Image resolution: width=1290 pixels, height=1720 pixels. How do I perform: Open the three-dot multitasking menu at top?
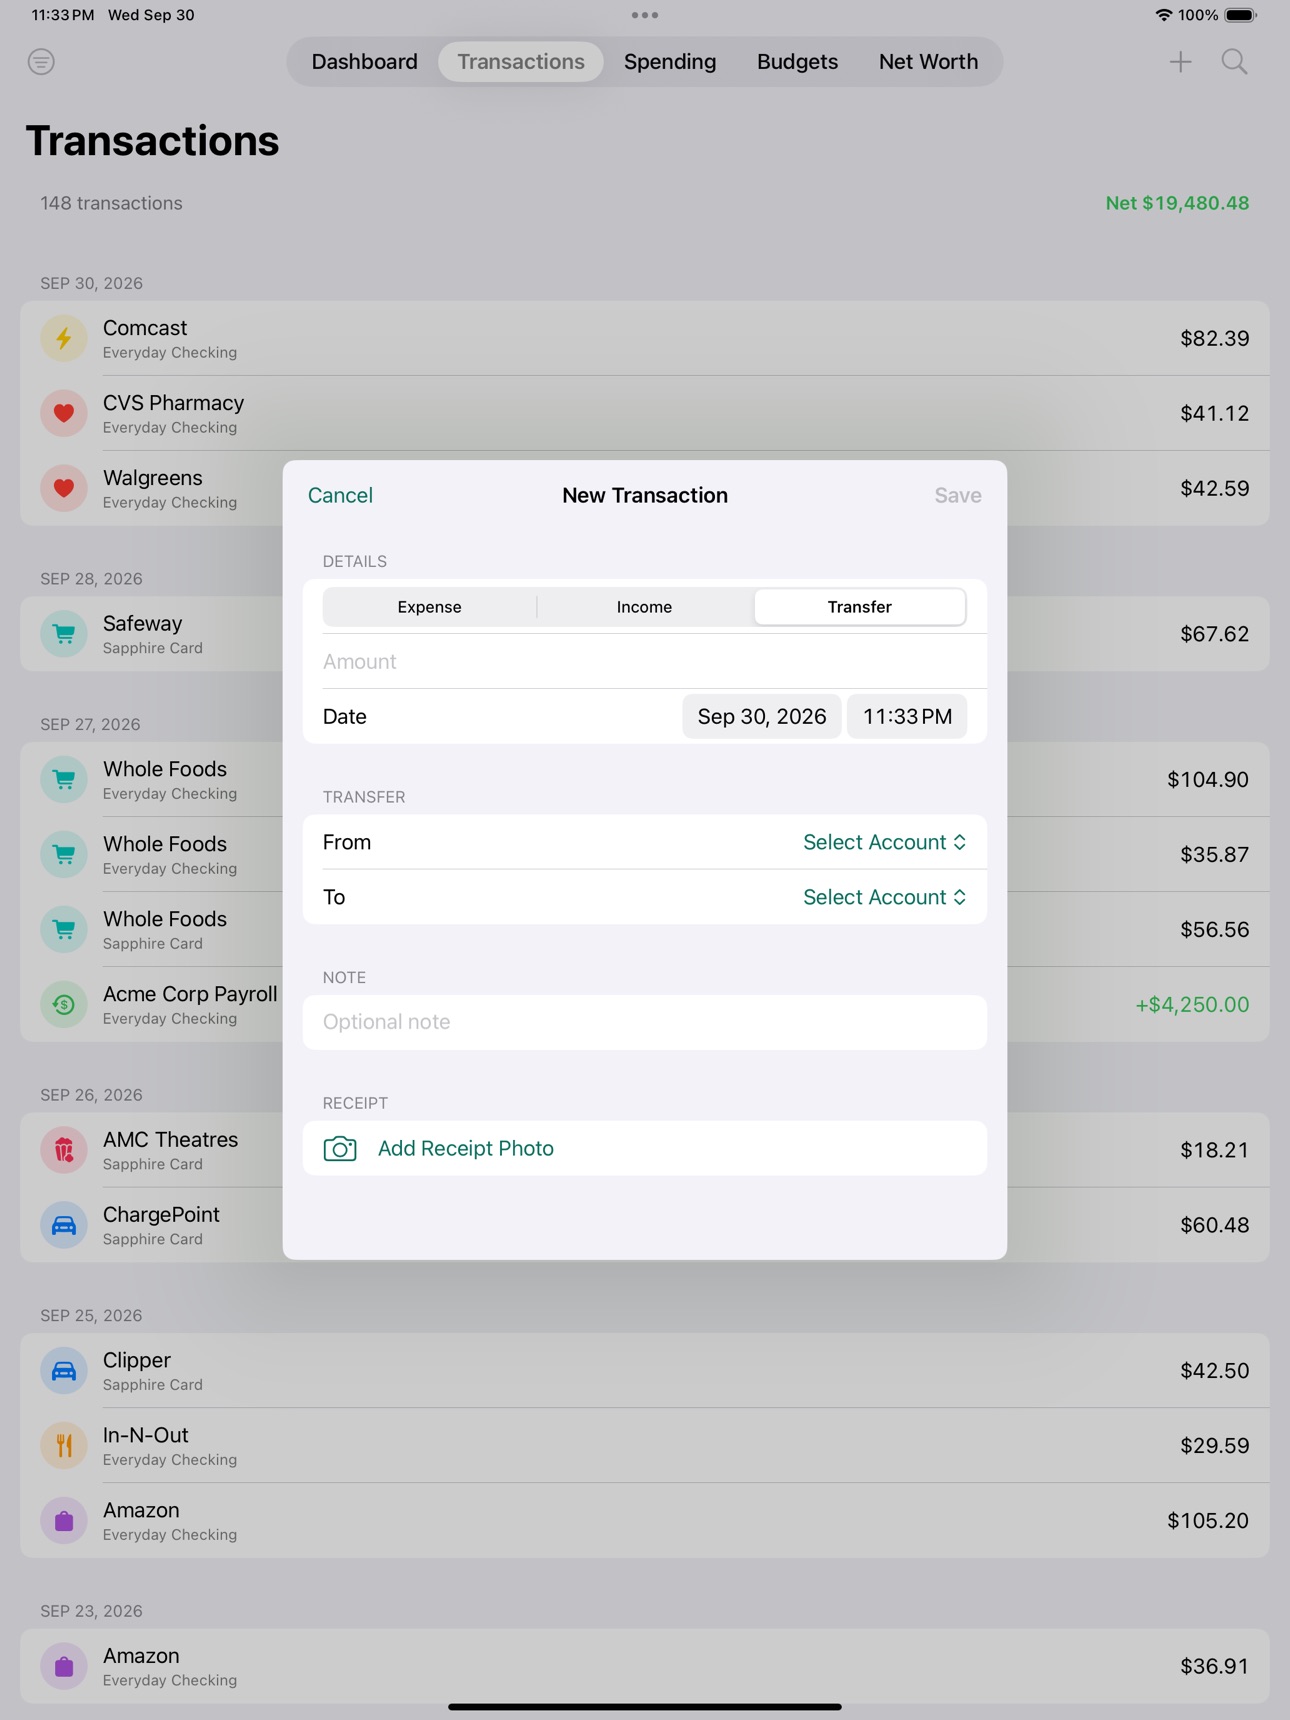coord(645,15)
